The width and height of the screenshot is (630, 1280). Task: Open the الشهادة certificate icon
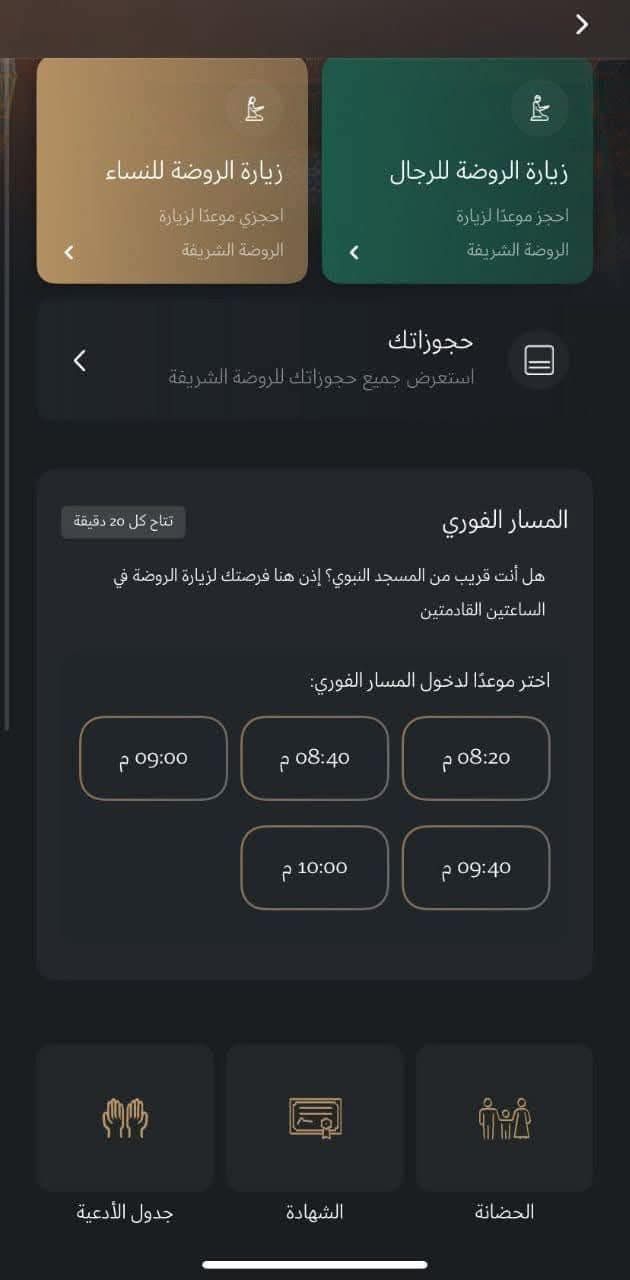315,1118
